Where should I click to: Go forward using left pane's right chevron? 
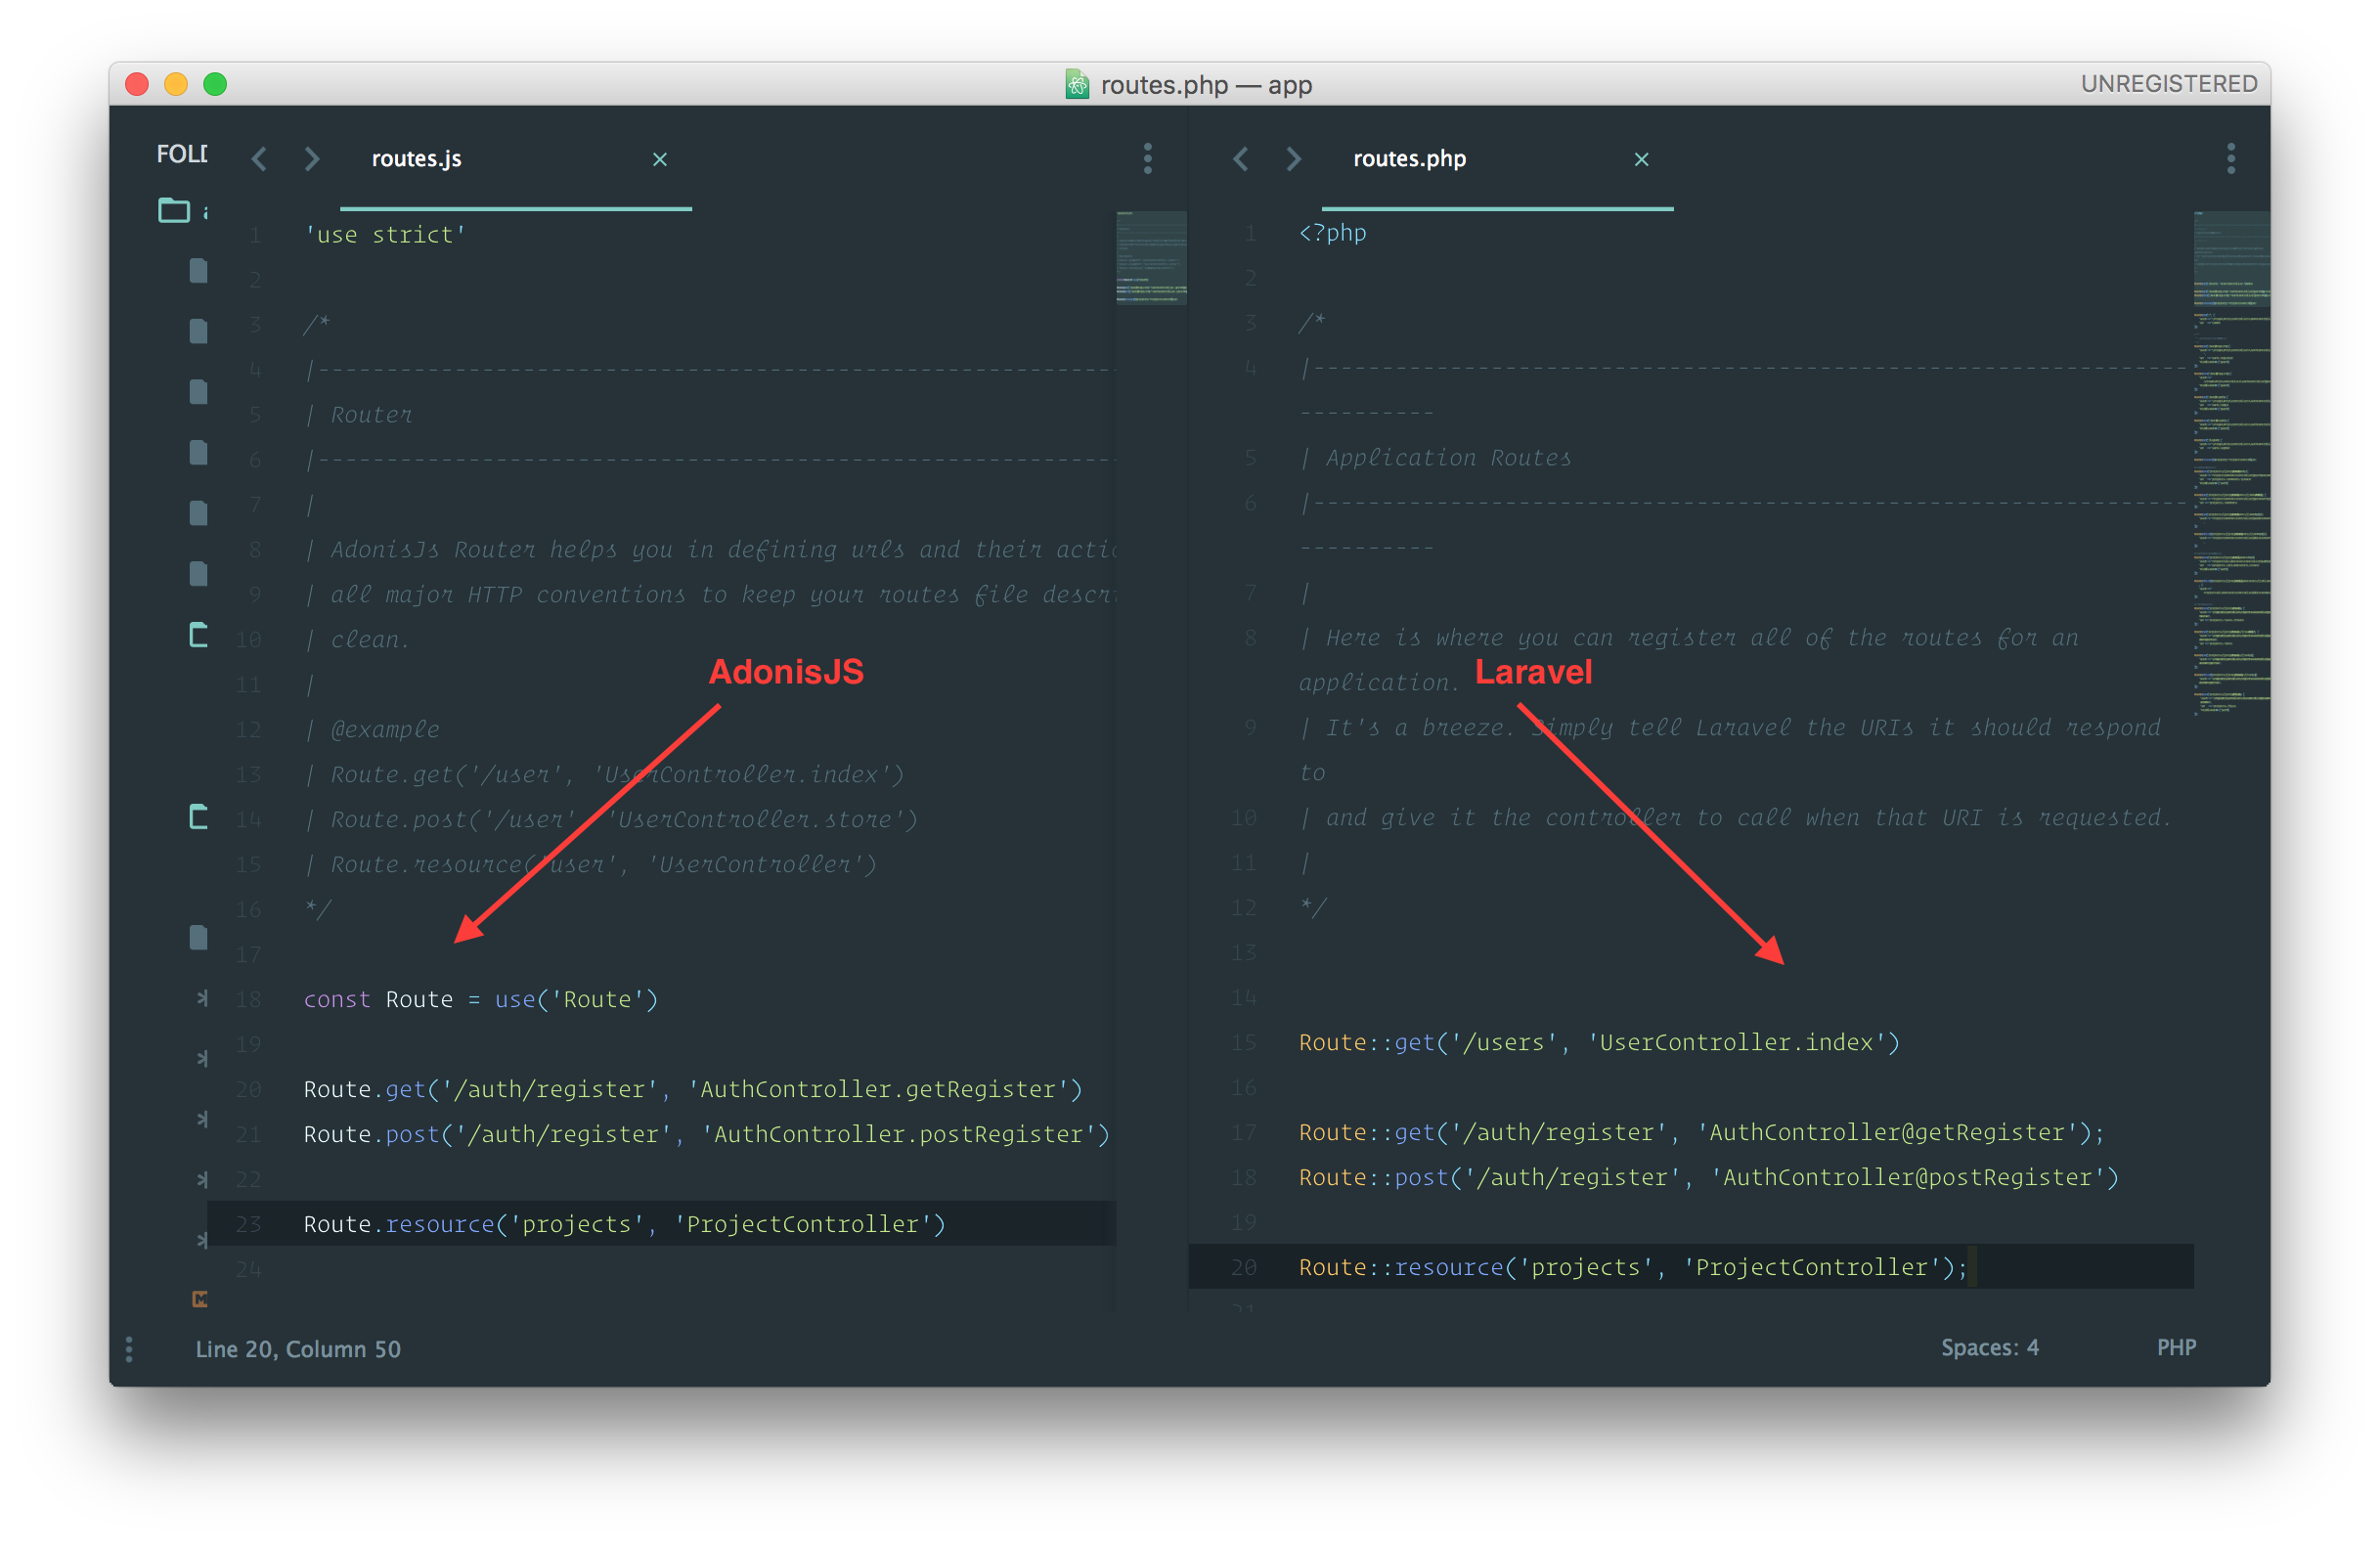[x=312, y=159]
